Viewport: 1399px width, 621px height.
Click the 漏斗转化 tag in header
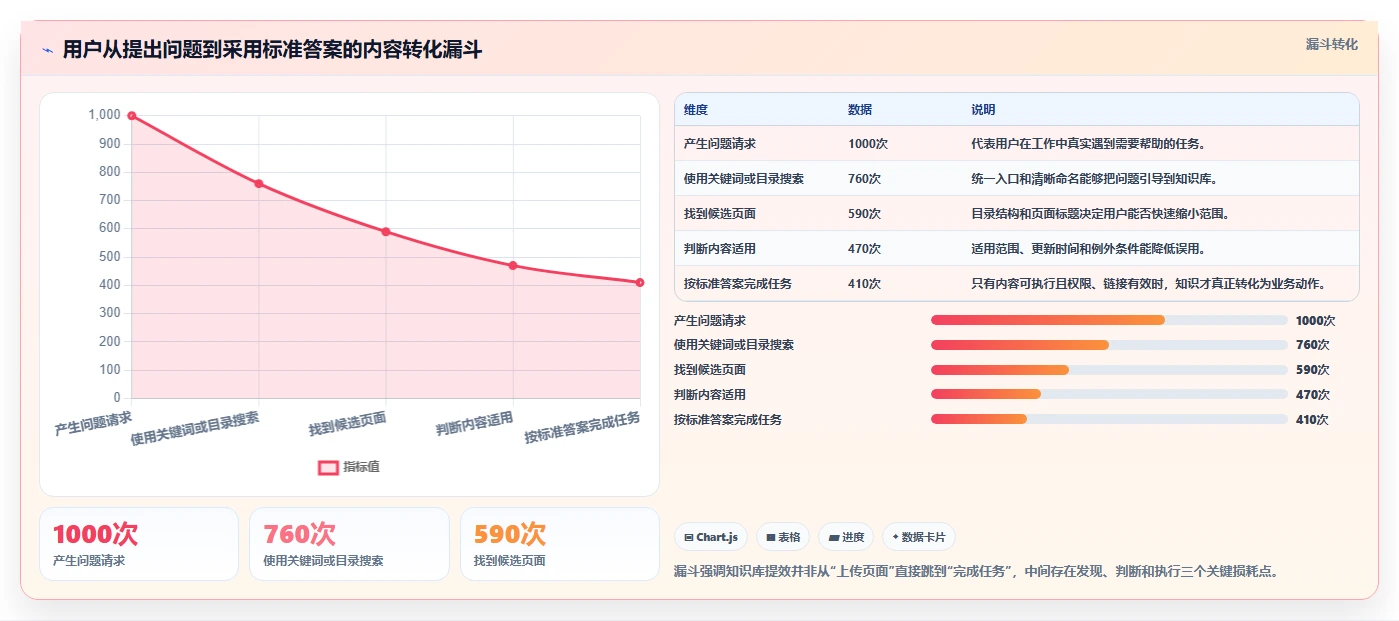pos(1332,44)
